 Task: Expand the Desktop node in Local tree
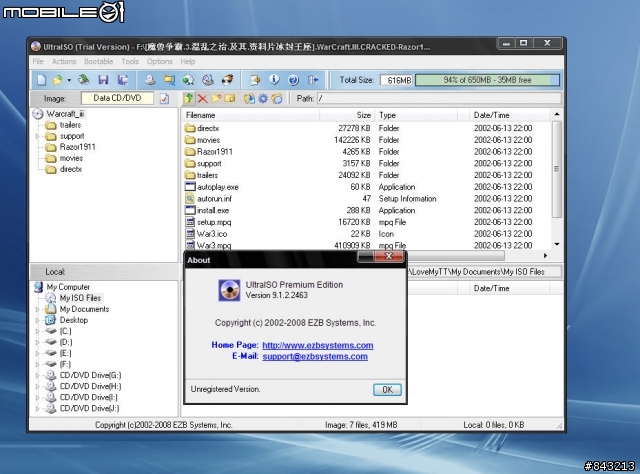point(38,320)
